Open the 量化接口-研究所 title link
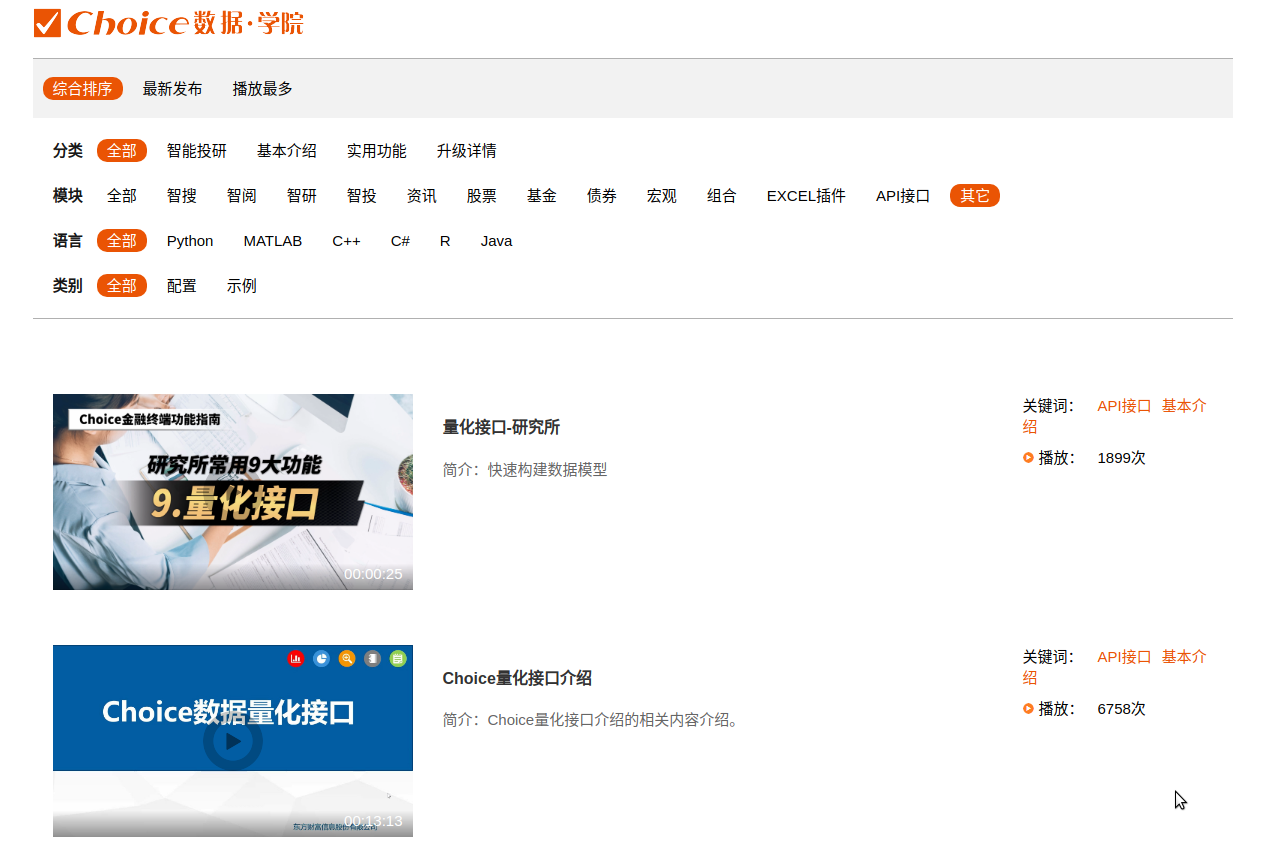Screen dimensions: 1280x866 [501, 427]
